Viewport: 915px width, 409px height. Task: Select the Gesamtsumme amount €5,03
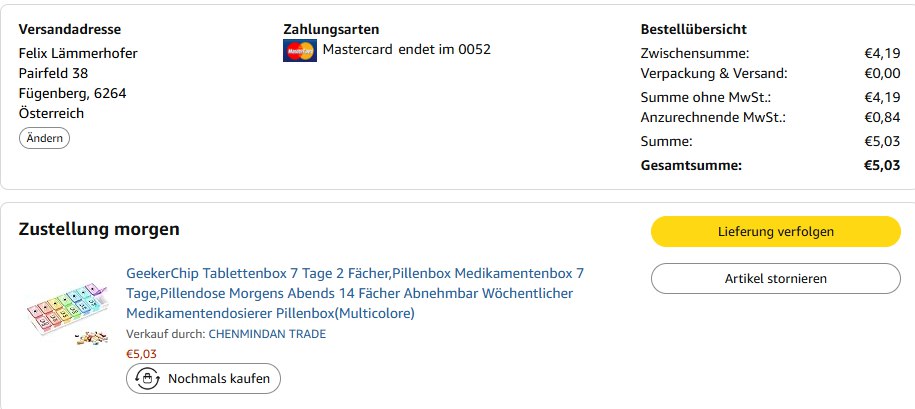pyautogui.click(x=882, y=165)
